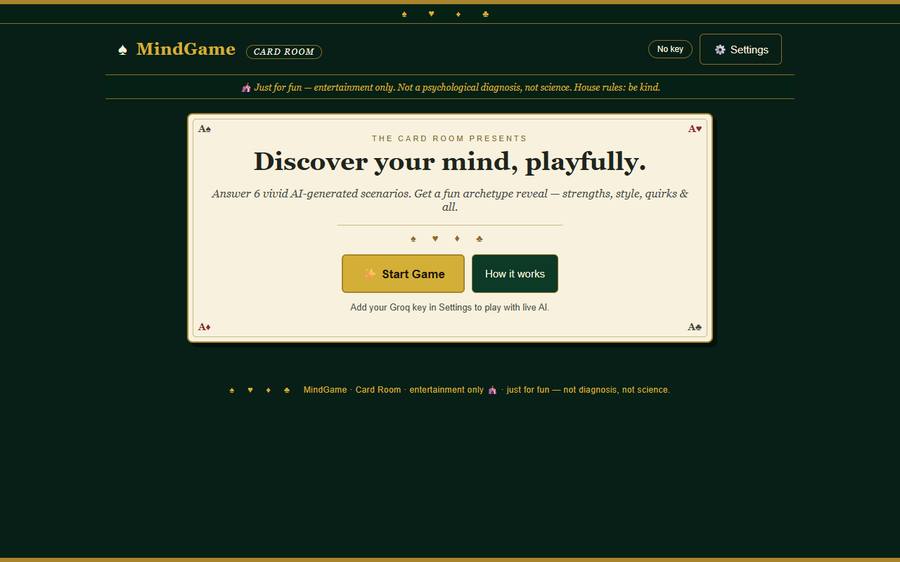The height and width of the screenshot is (562, 900).
Task: Click the Ace of clubs card corner
Action: click(695, 327)
